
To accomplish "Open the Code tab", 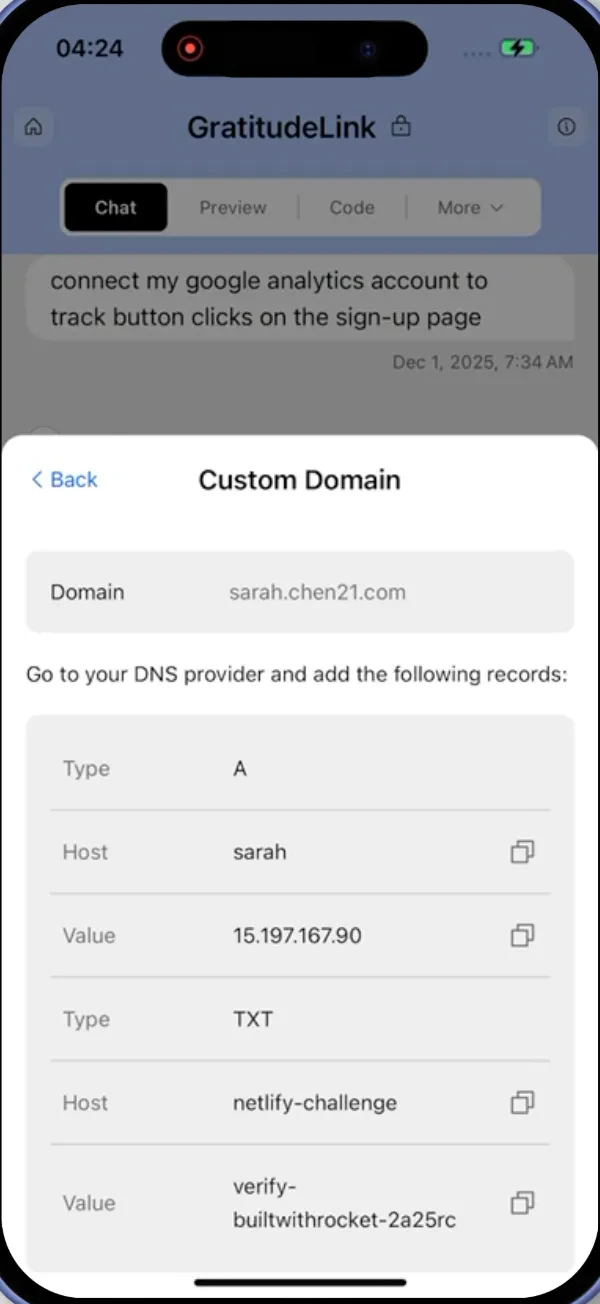I will (352, 207).
